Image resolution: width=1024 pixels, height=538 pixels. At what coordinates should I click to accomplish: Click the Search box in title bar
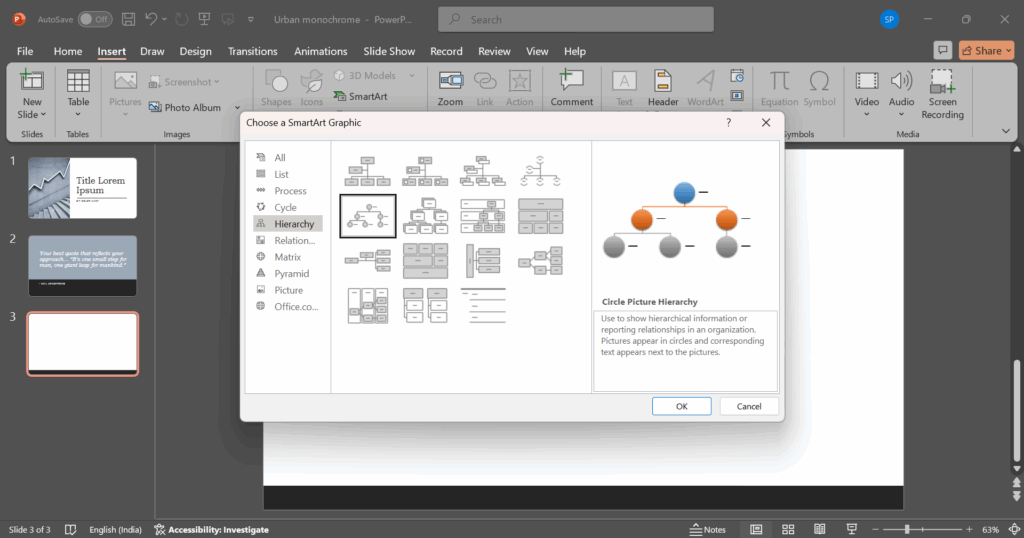(575, 19)
